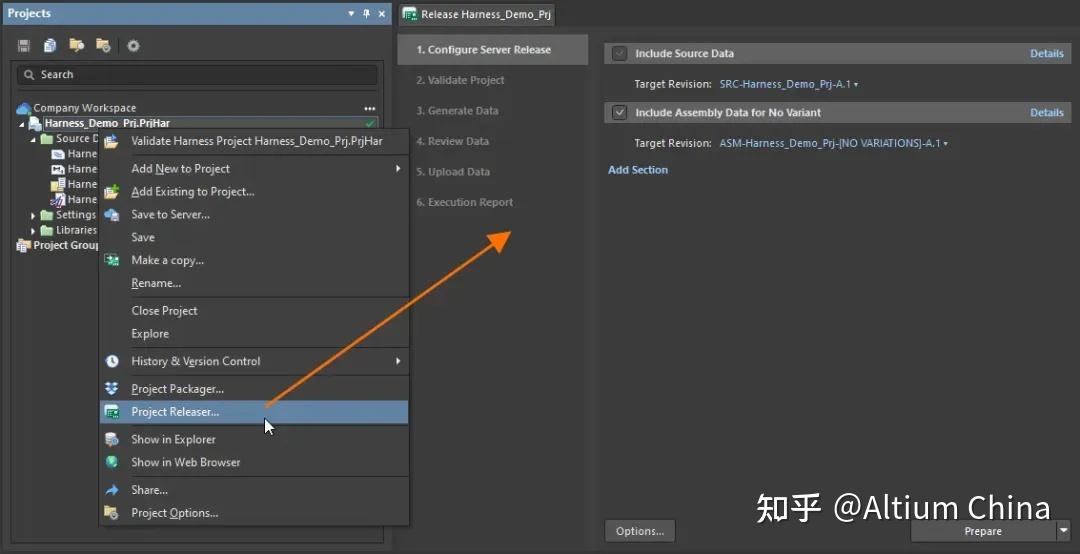This screenshot has width=1080, height=554.
Task: Pin the Projects panel
Action: 366,14
